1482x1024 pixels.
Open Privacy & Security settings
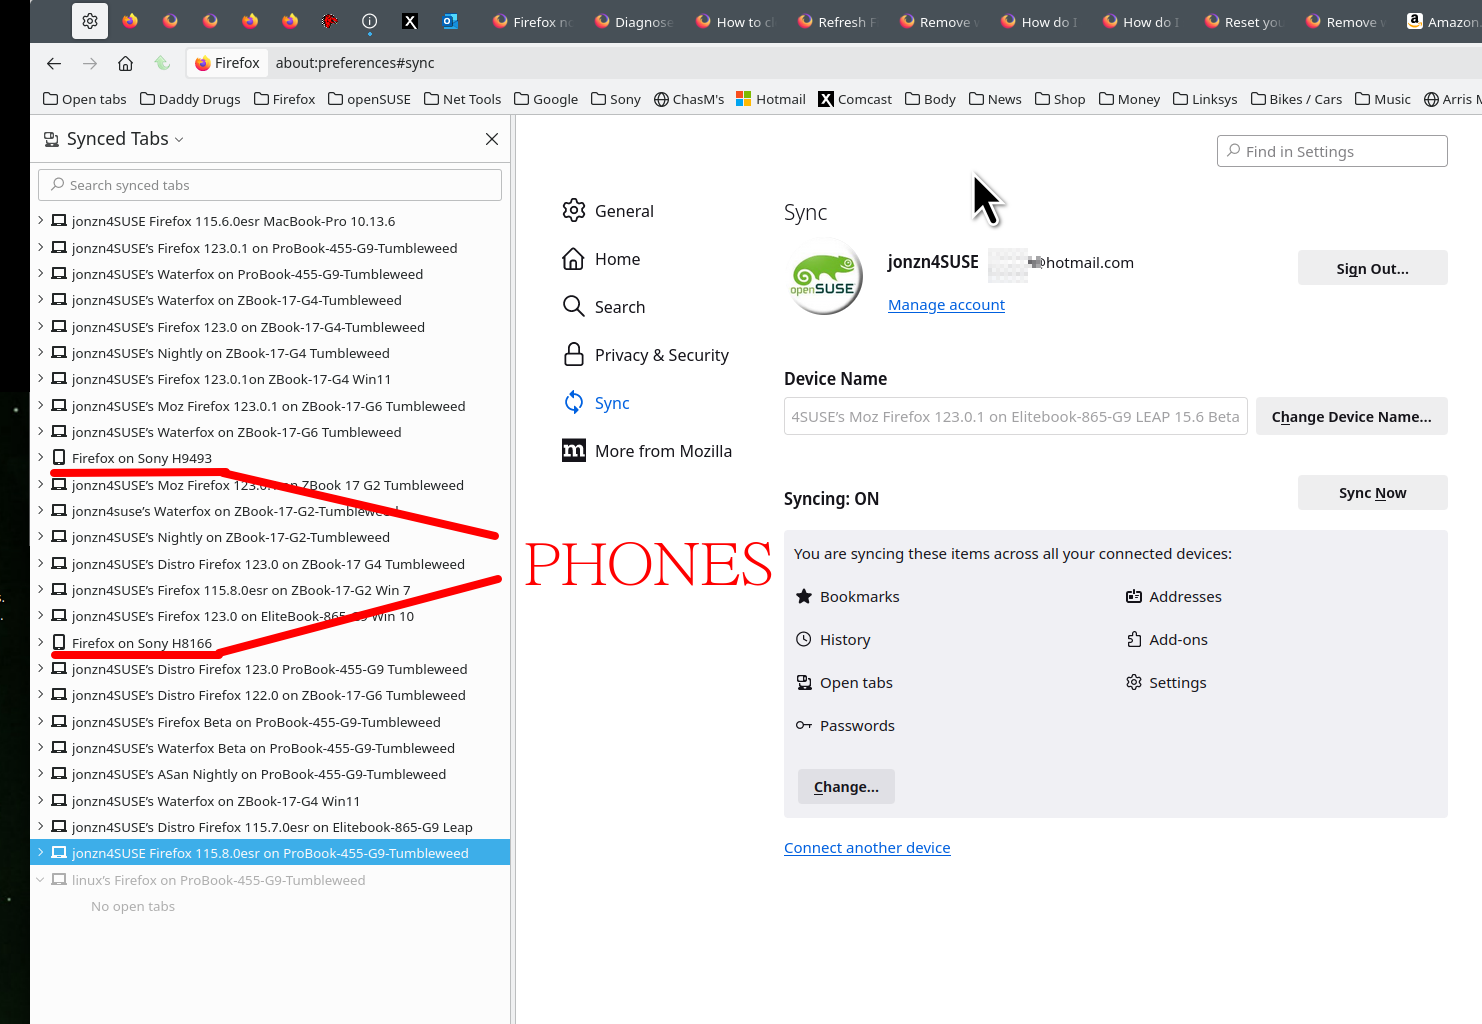tap(646, 355)
